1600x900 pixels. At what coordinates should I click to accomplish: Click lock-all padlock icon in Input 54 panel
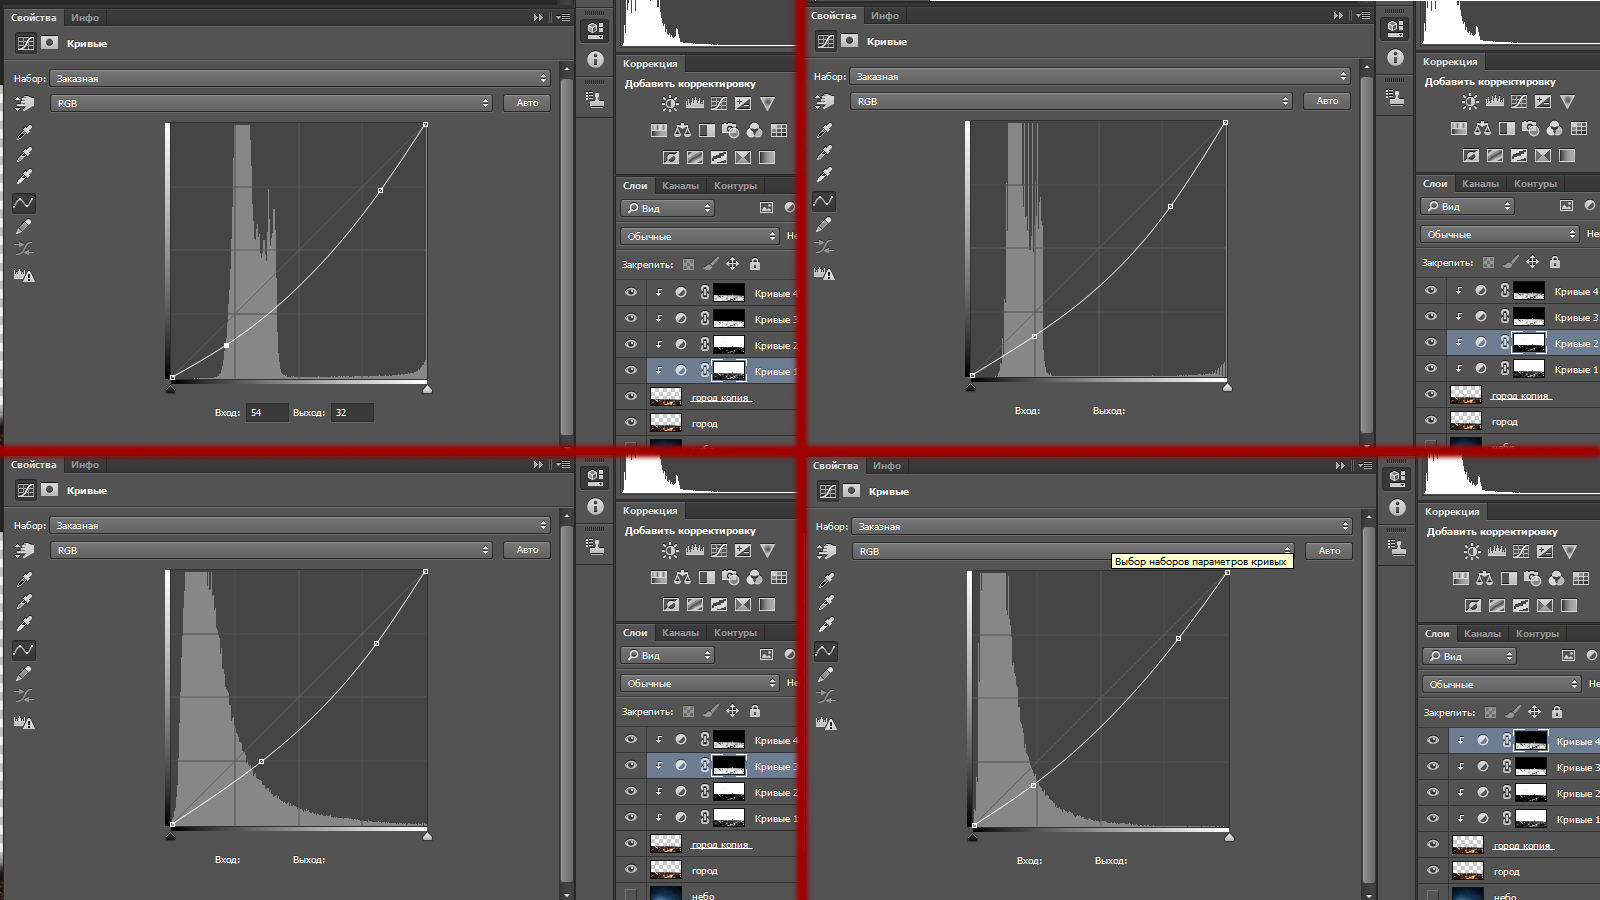[755, 264]
